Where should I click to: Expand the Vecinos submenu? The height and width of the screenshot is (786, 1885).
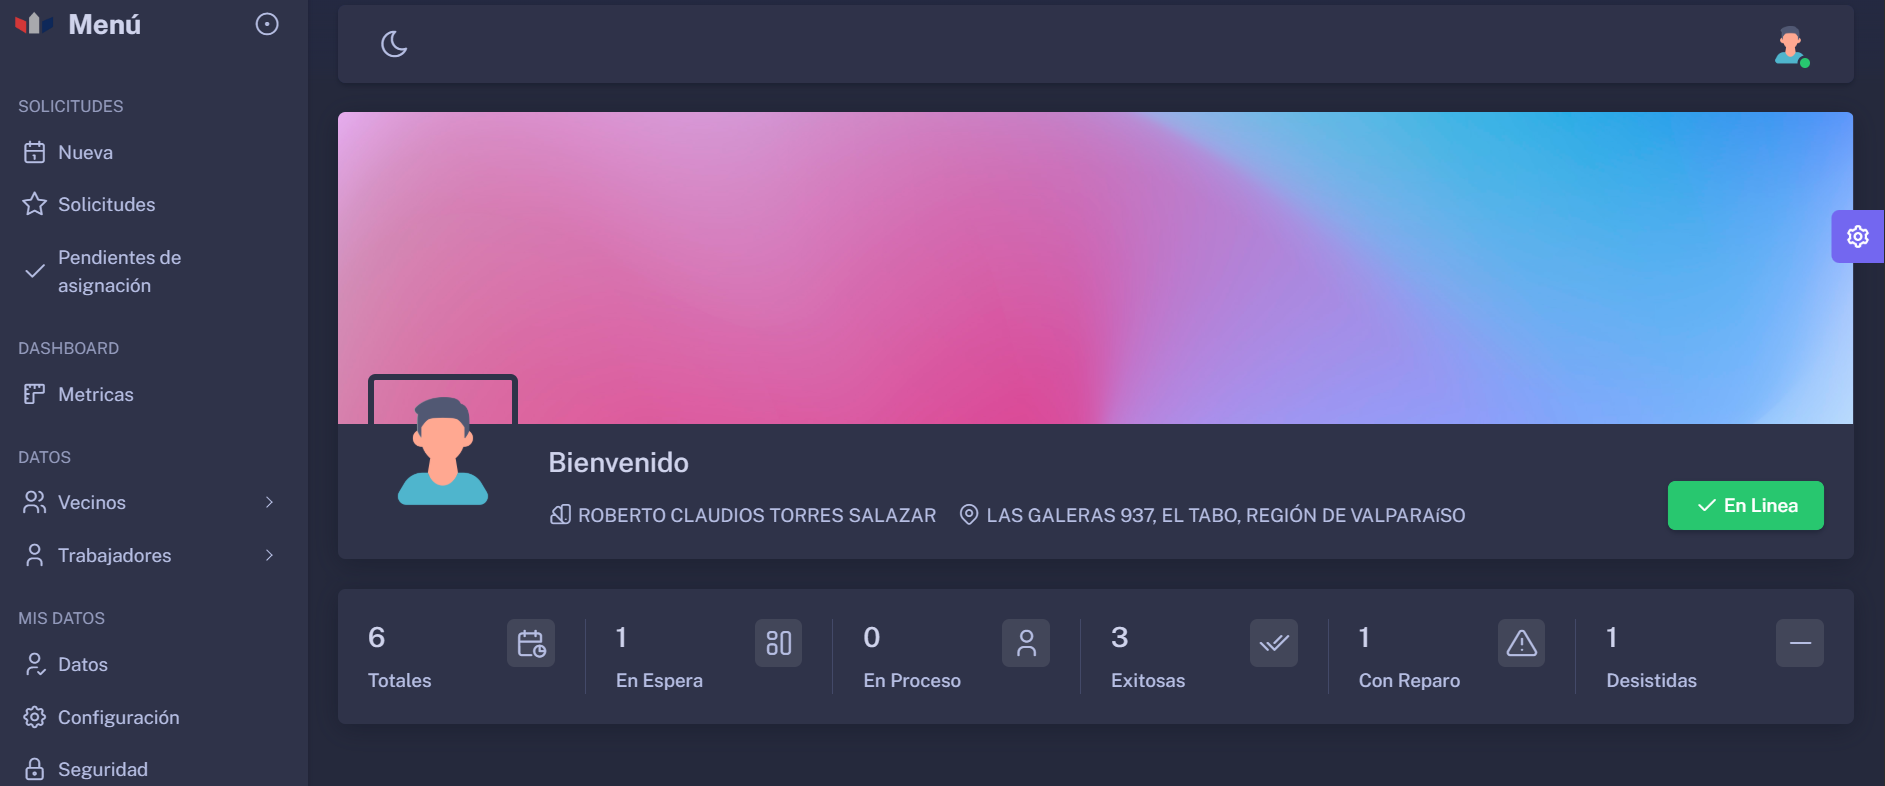(150, 502)
